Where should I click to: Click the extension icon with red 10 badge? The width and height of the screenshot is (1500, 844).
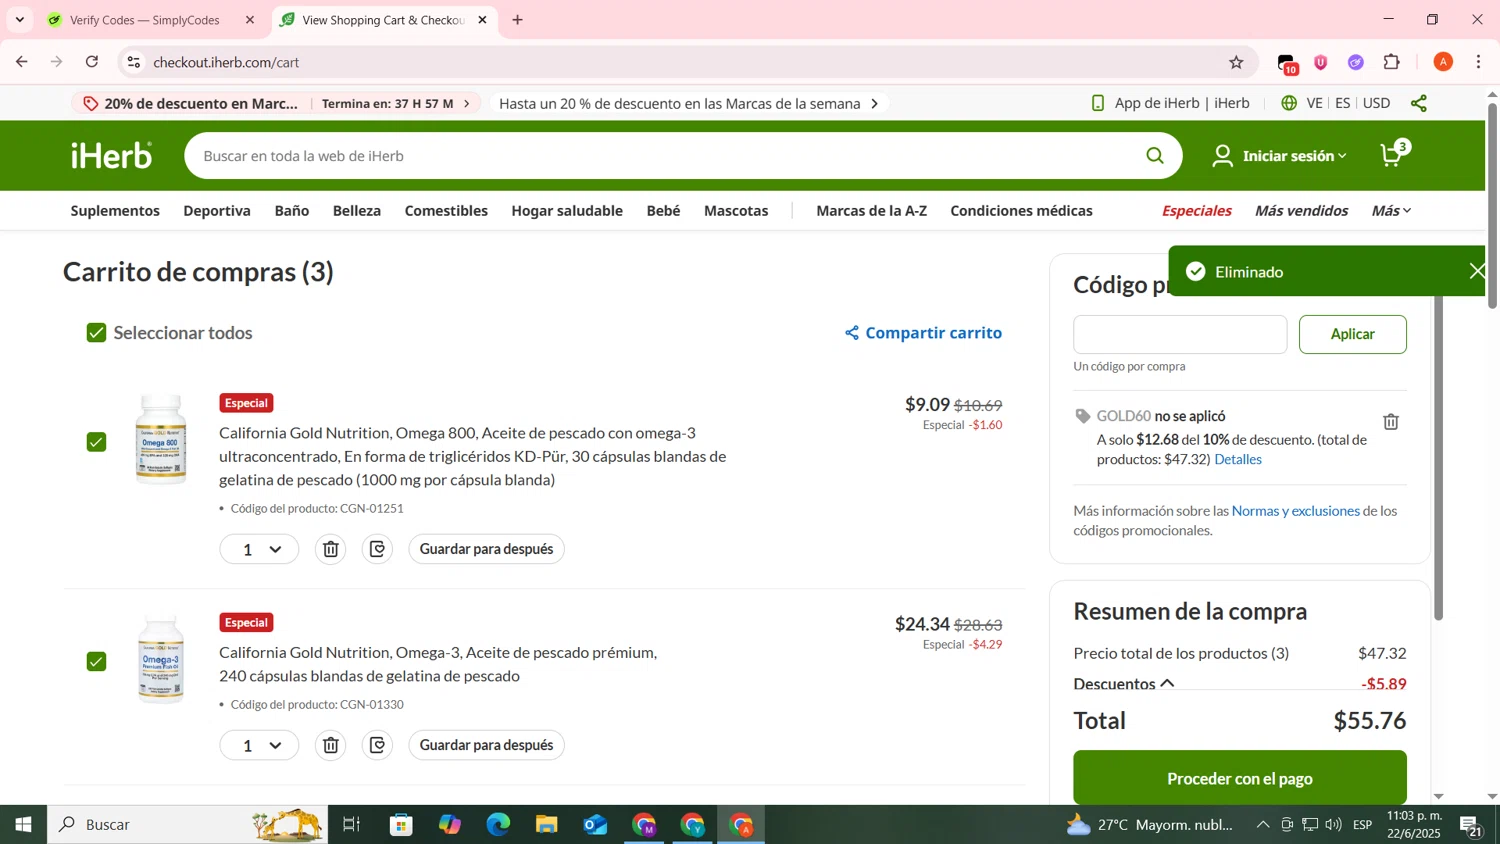click(1287, 63)
